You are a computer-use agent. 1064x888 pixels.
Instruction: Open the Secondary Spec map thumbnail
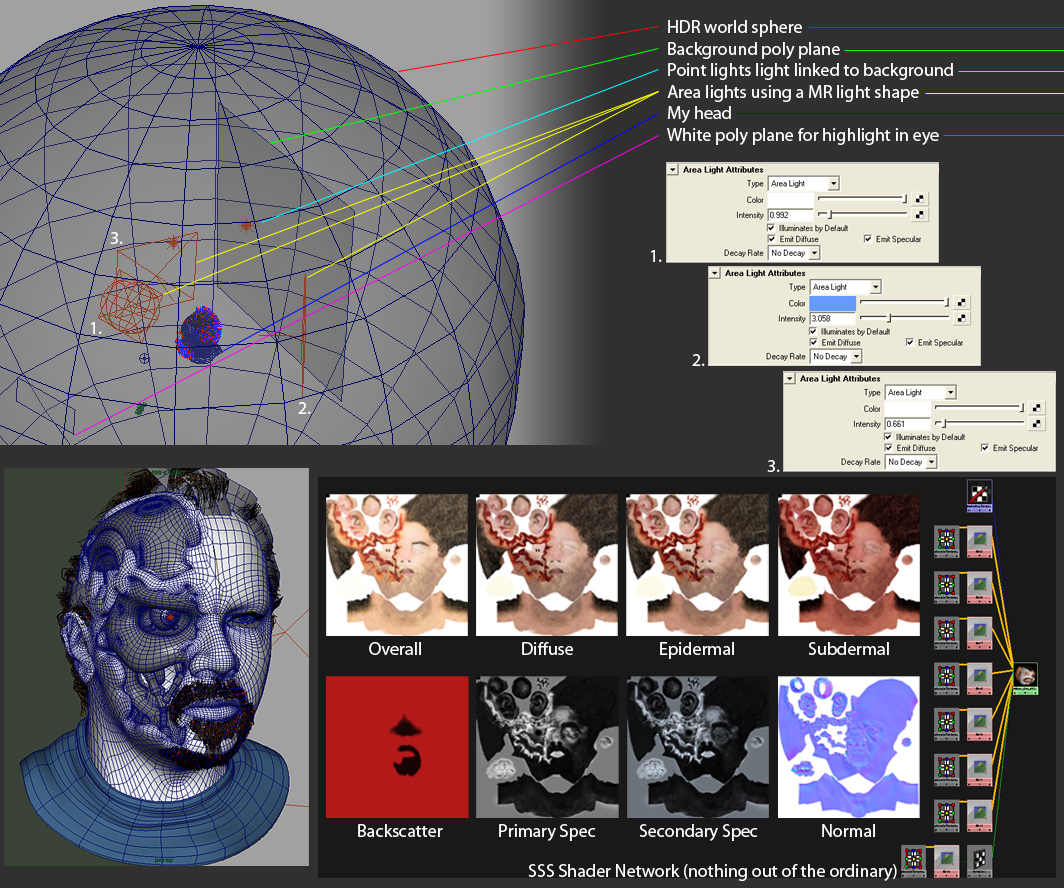pos(698,747)
